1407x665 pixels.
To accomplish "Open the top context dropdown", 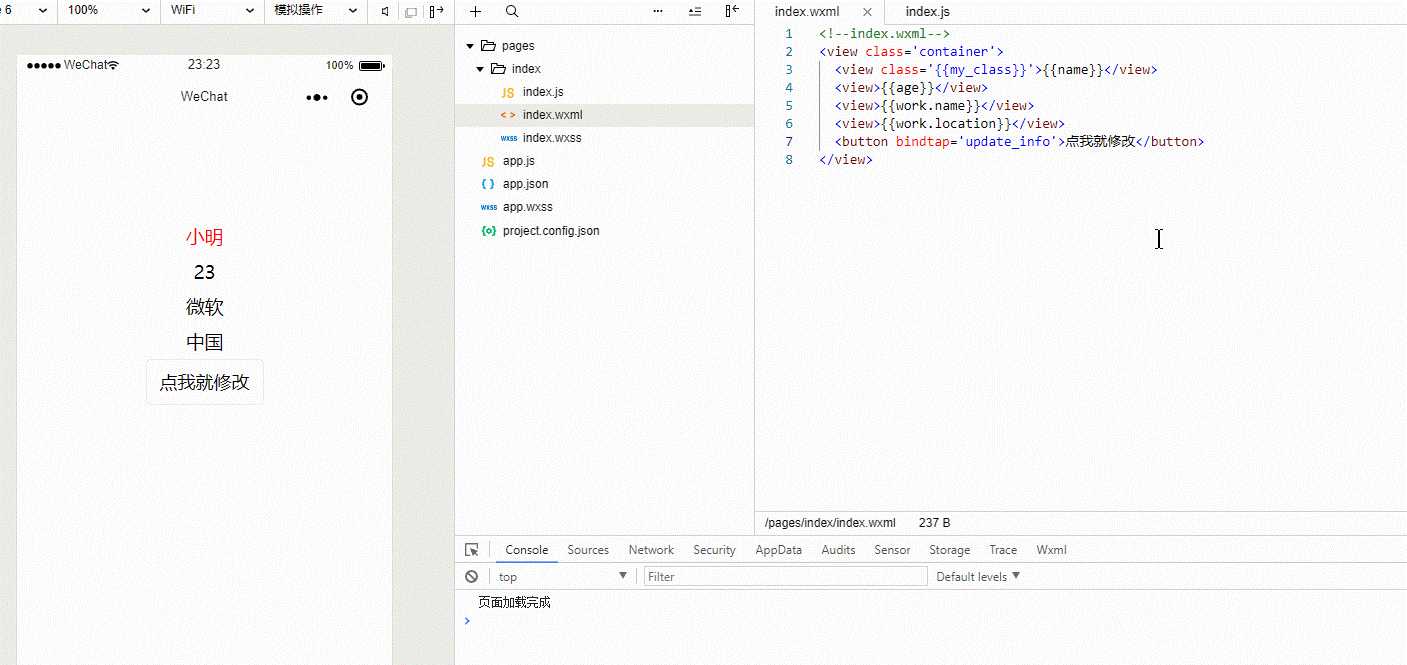I will [x=562, y=577].
